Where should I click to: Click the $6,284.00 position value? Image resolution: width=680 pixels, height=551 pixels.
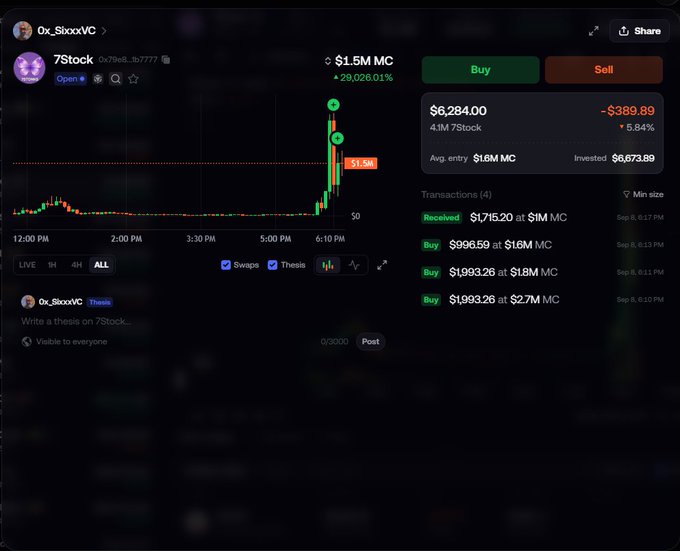[x=458, y=111]
